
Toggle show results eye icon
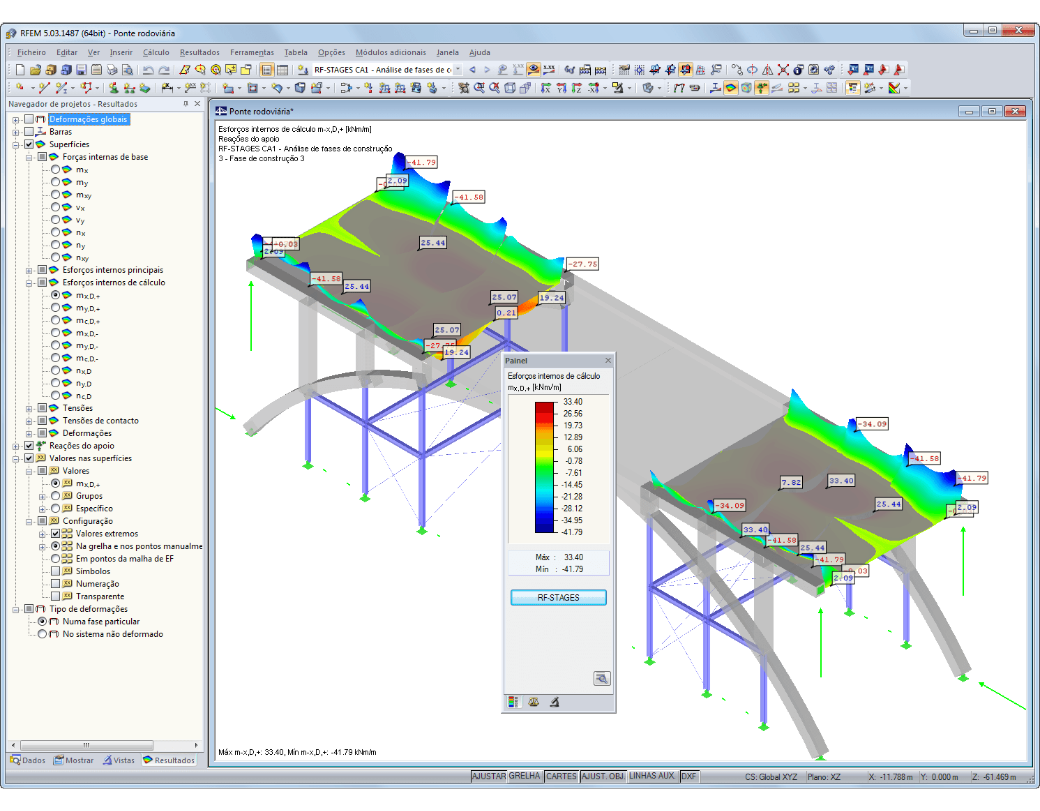533,70
